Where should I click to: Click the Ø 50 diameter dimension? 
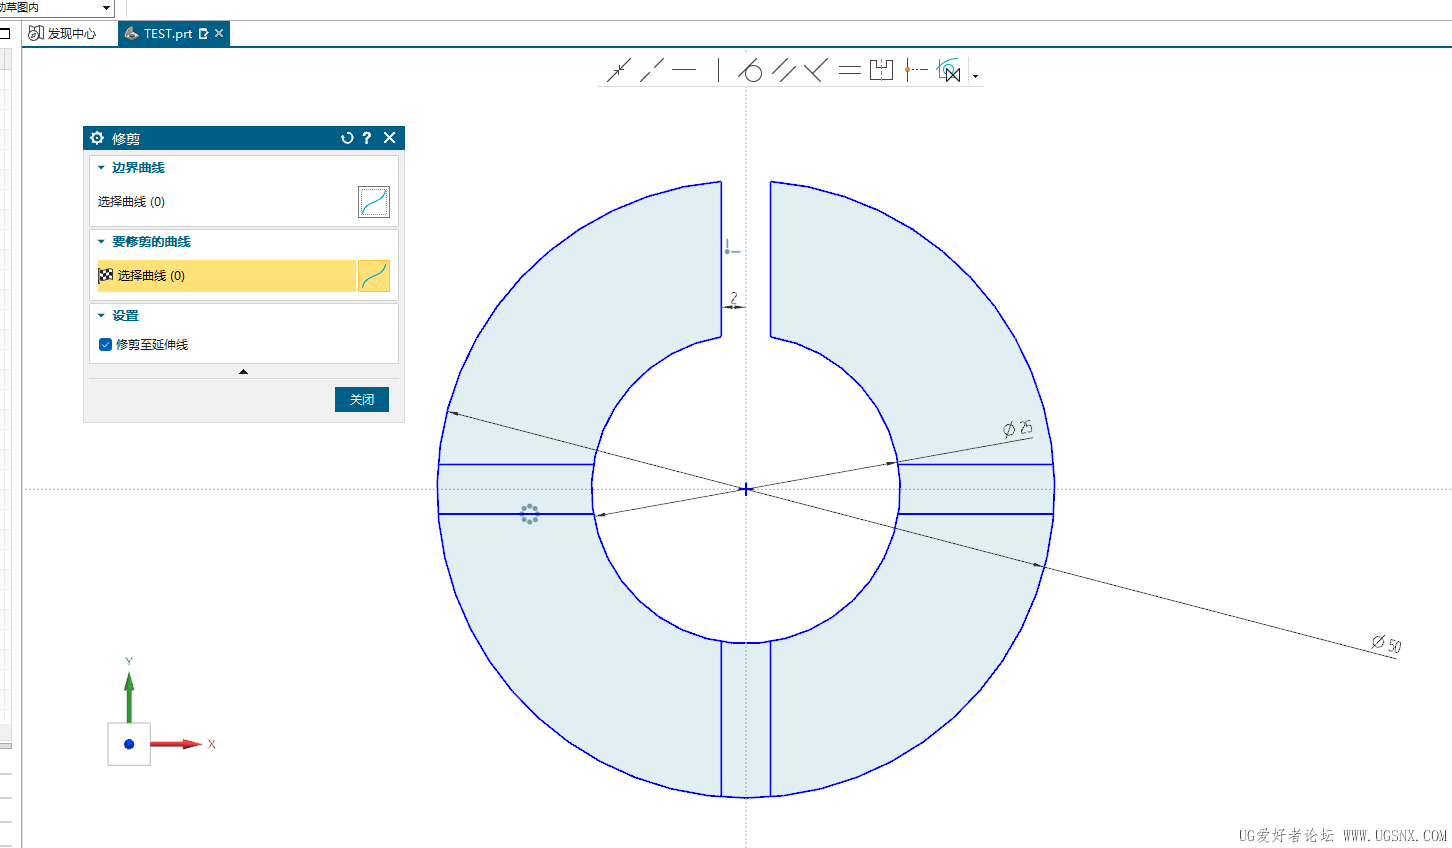click(1387, 644)
